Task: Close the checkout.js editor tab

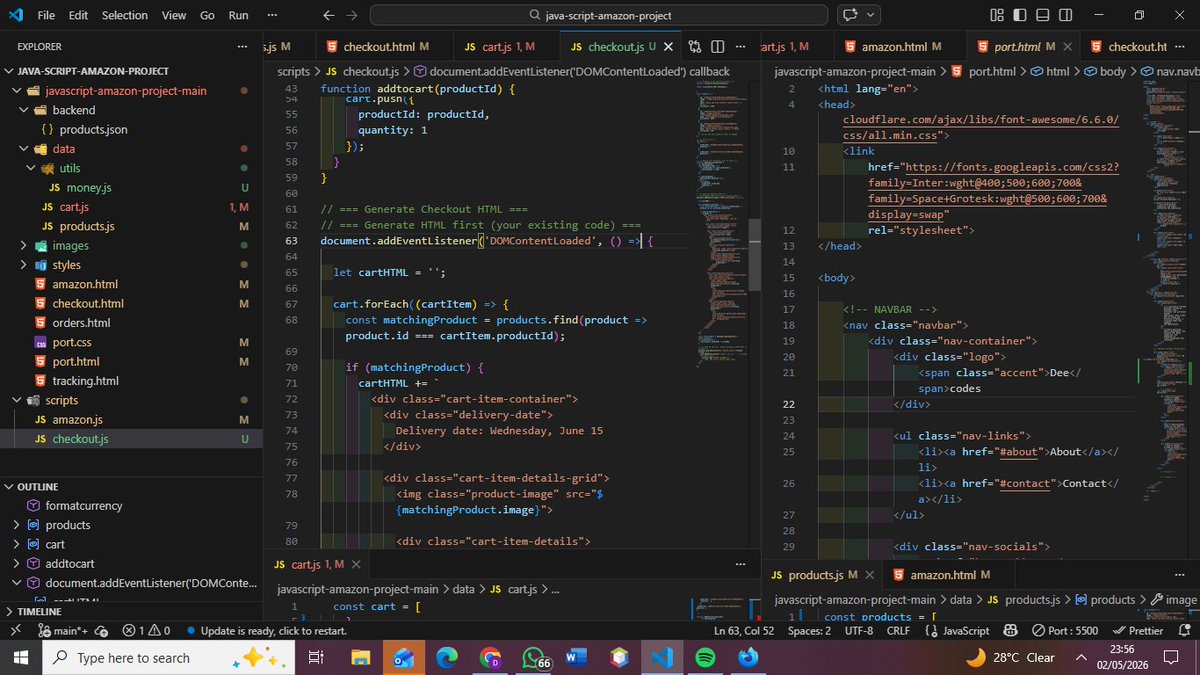Action: tap(668, 47)
